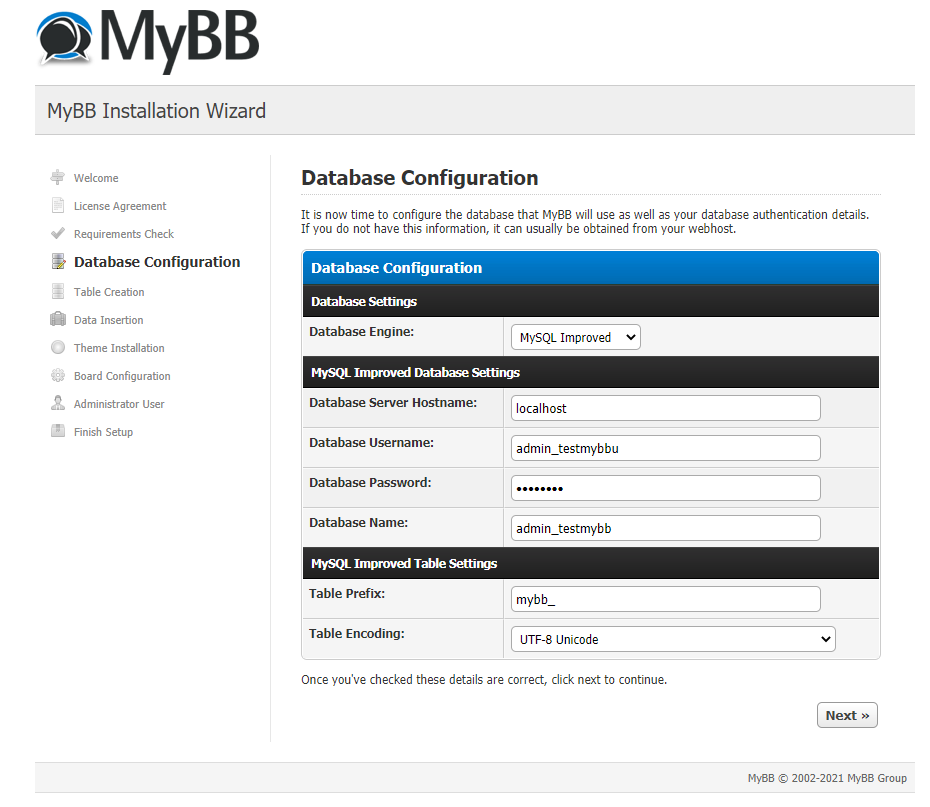
Task: Select the Data Insertion step
Action: pyautogui.click(x=108, y=320)
